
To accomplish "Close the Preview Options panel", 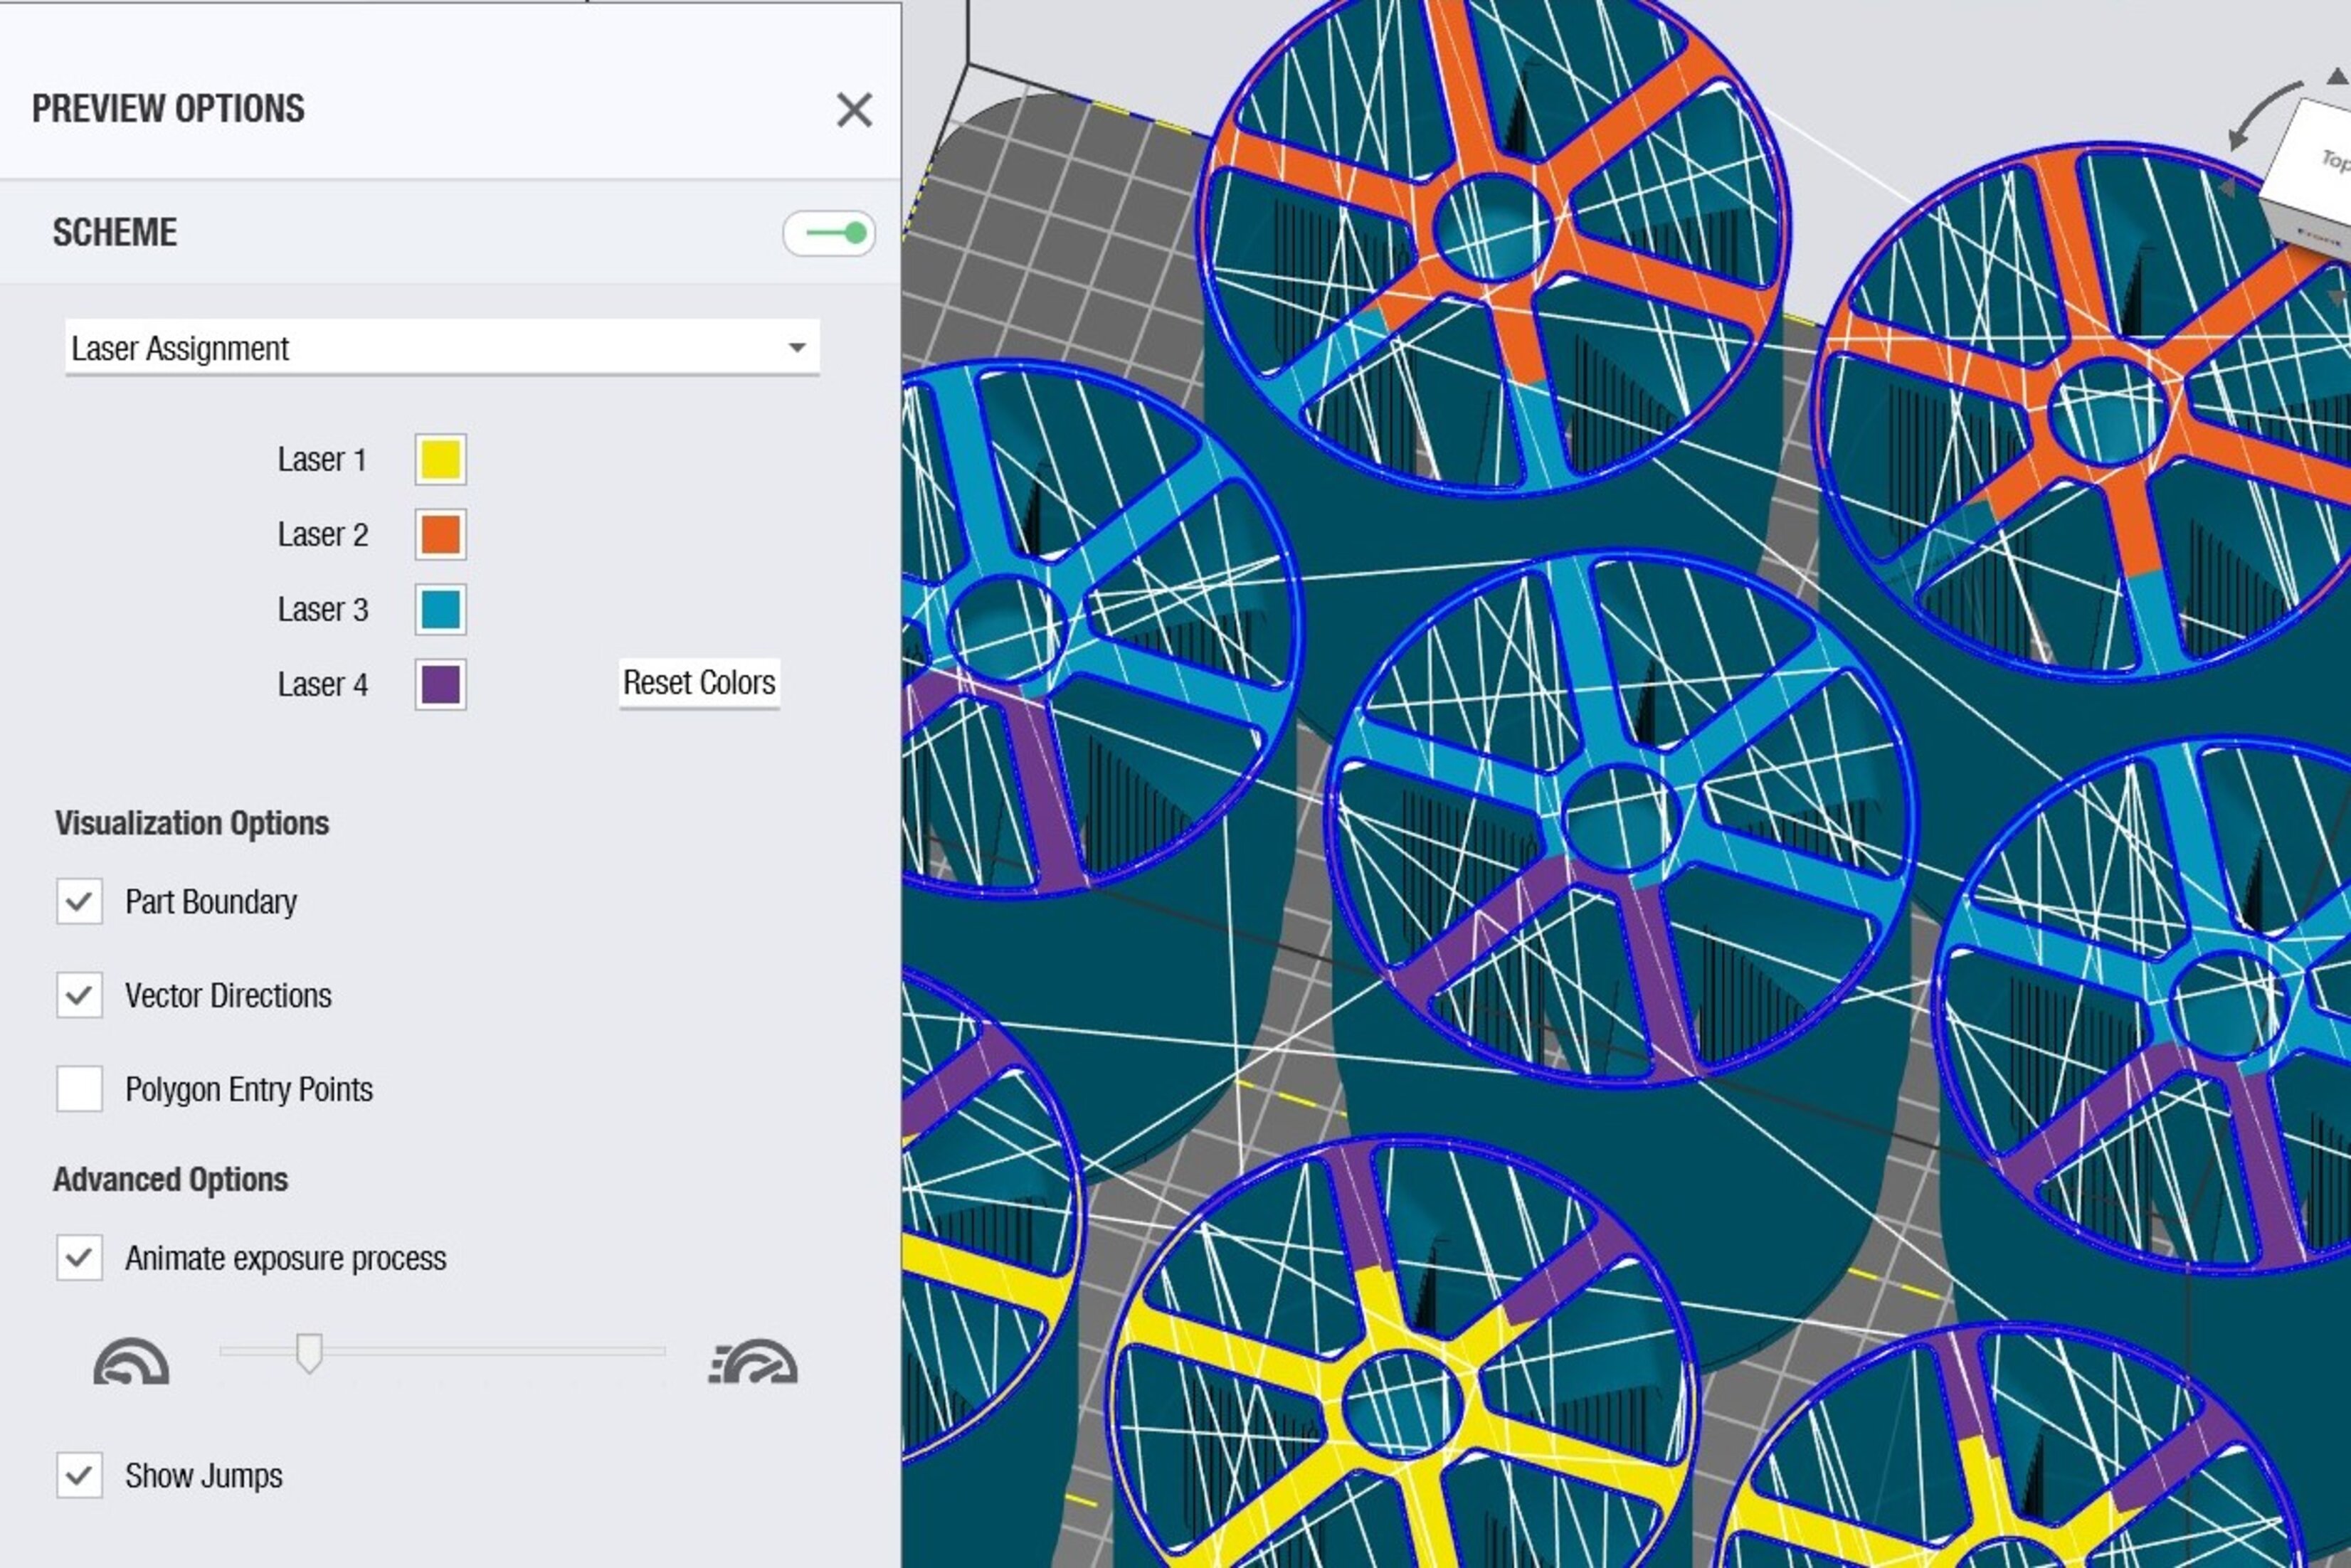I will point(855,110).
